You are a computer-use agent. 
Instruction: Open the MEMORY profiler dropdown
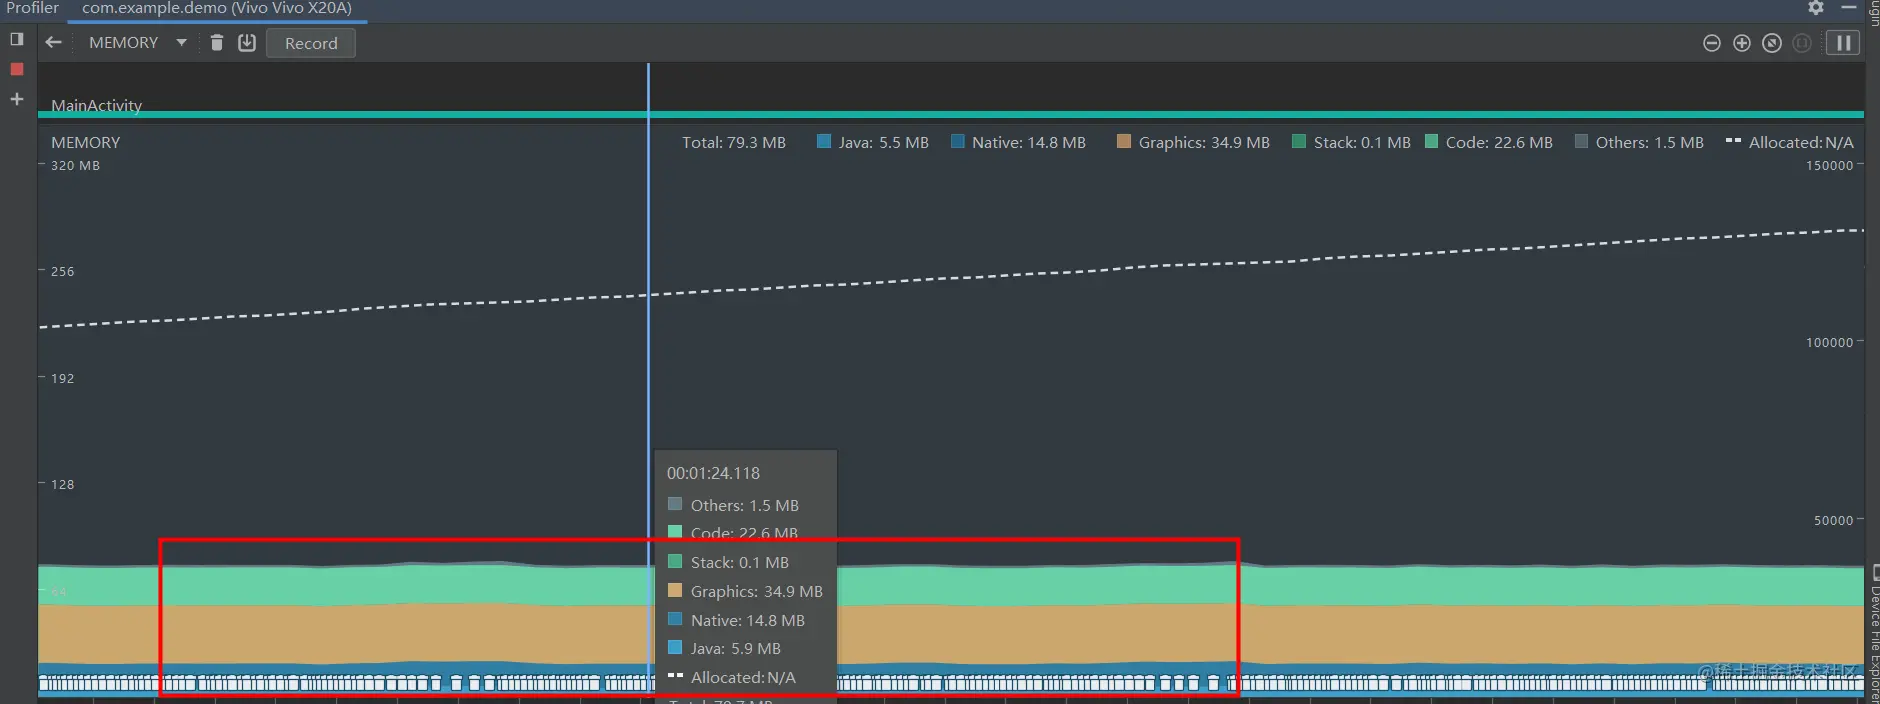(137, 42)
